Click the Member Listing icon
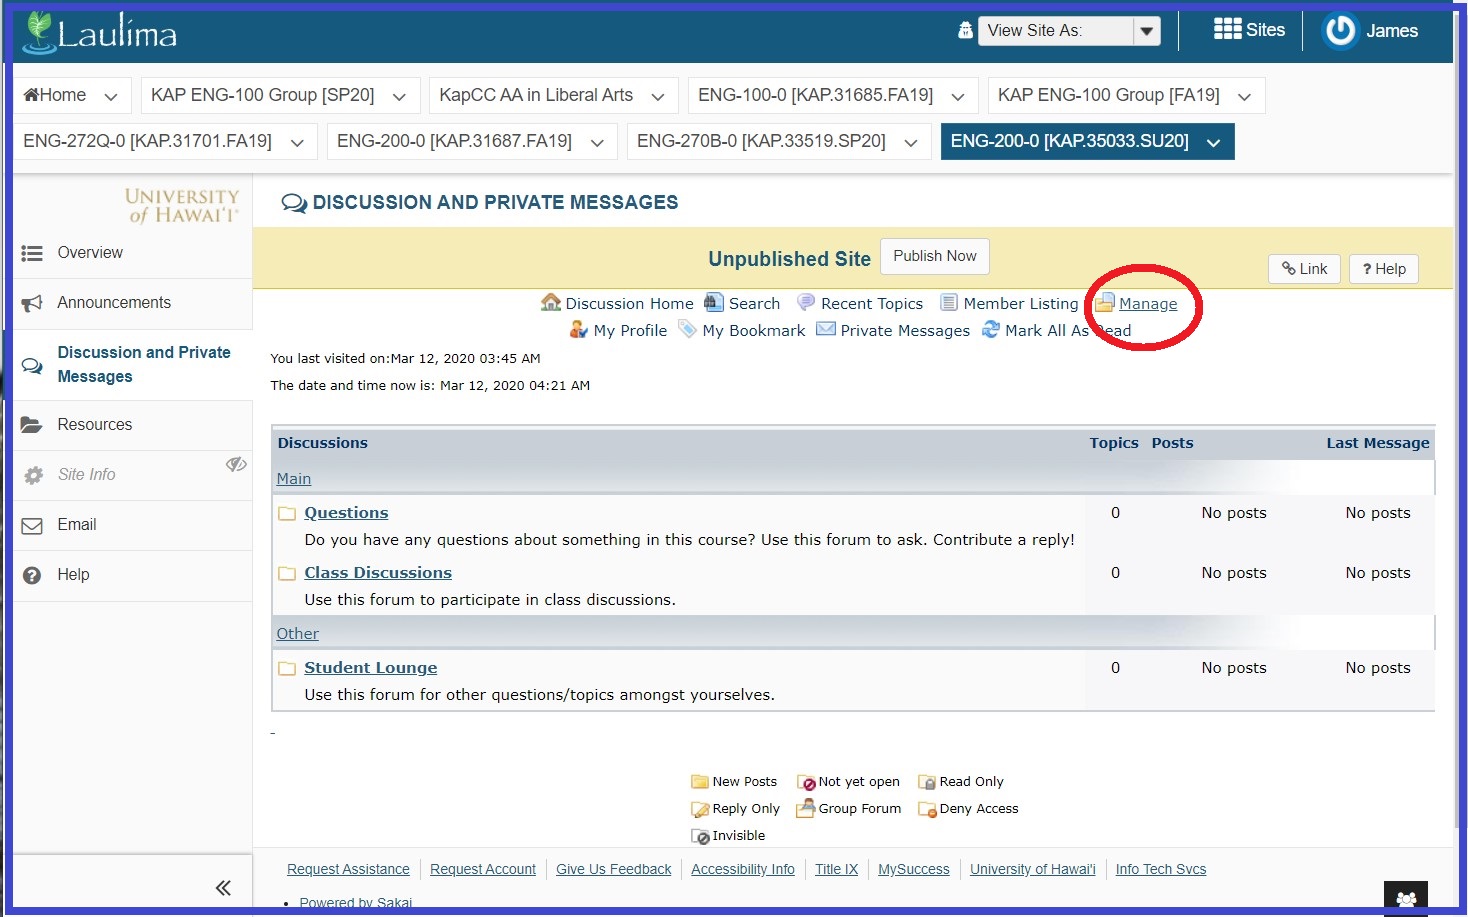 (x=948, y=303)
